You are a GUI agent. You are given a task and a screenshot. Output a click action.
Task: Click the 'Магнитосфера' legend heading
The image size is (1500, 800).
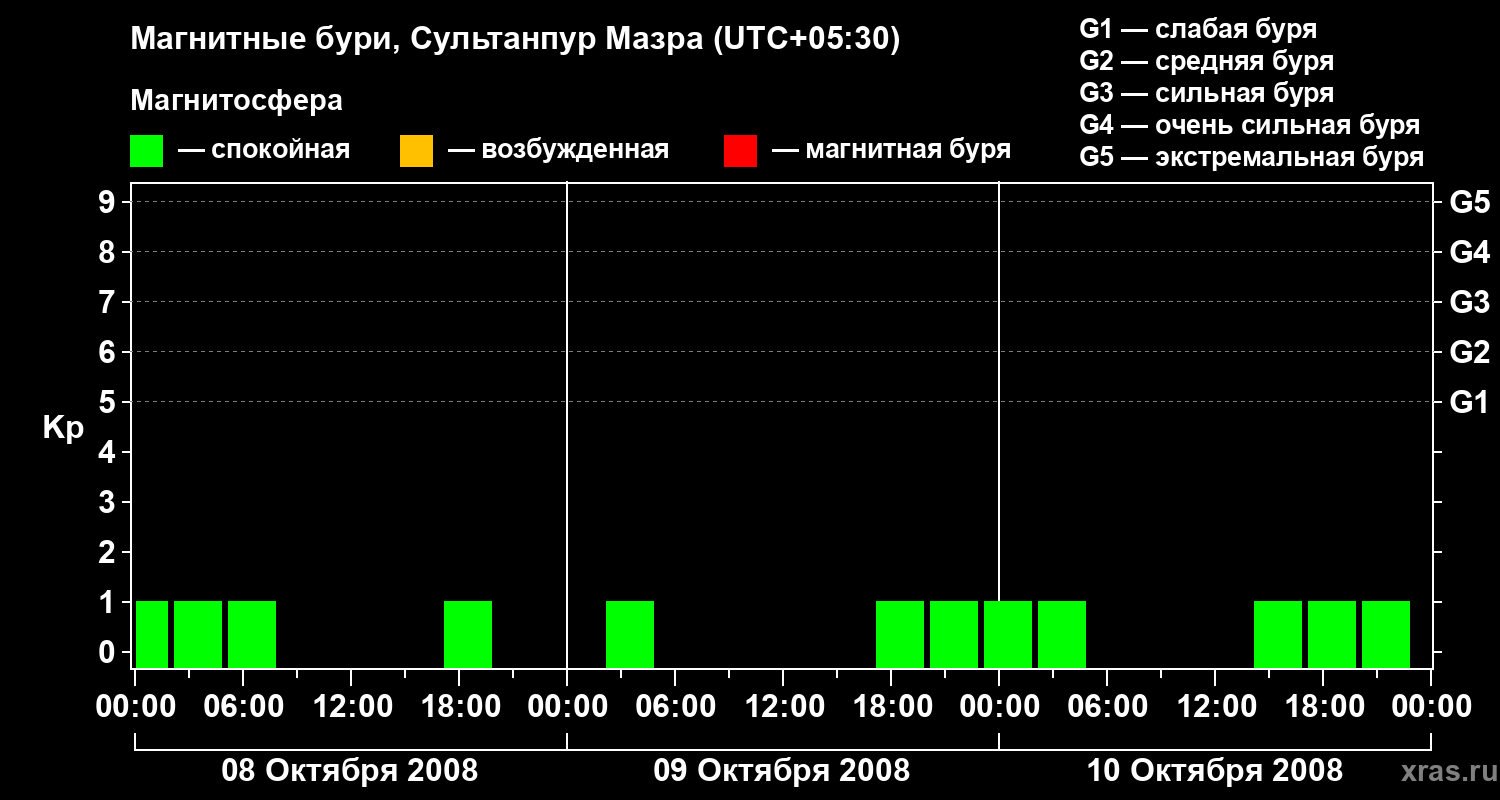236,101
